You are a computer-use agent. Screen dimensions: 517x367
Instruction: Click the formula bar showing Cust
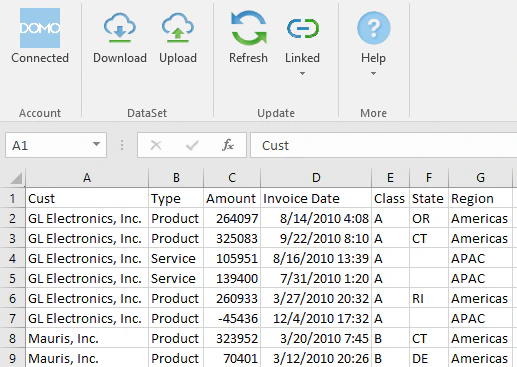click(x=383, y=145)
